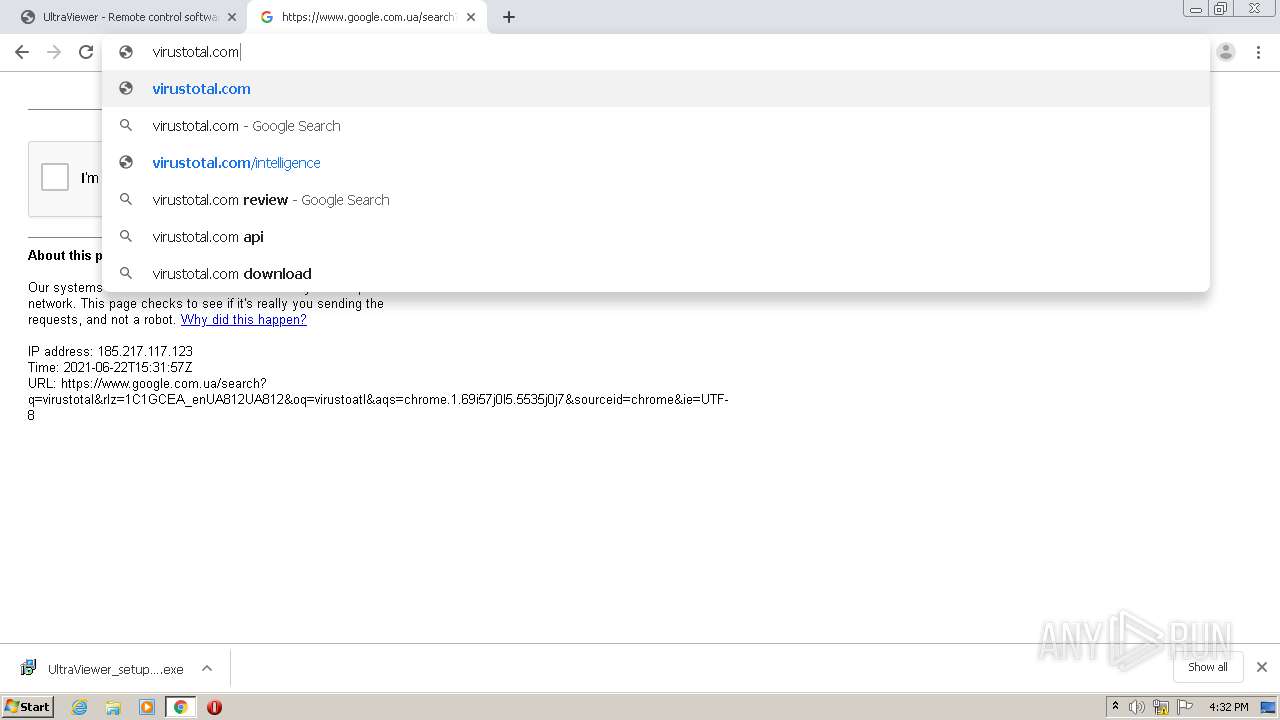Image resolution: width=1280 pixels, height=720 pixels.
Task: Choose 'virustotal.com api' suggestion
Action: point(655,237)
